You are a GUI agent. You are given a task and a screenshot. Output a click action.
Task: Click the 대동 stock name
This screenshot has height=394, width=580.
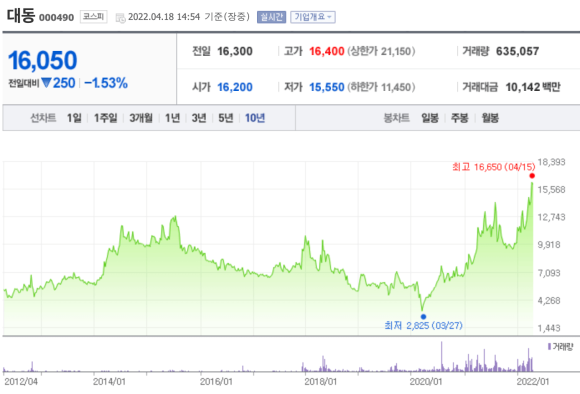click(x=21, y=16)
